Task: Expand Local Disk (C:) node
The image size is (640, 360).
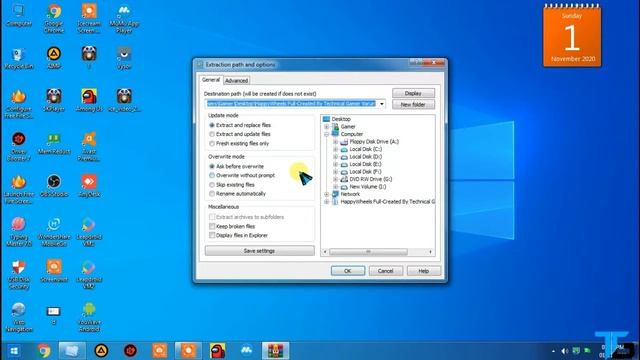Action: coord(335,149)
